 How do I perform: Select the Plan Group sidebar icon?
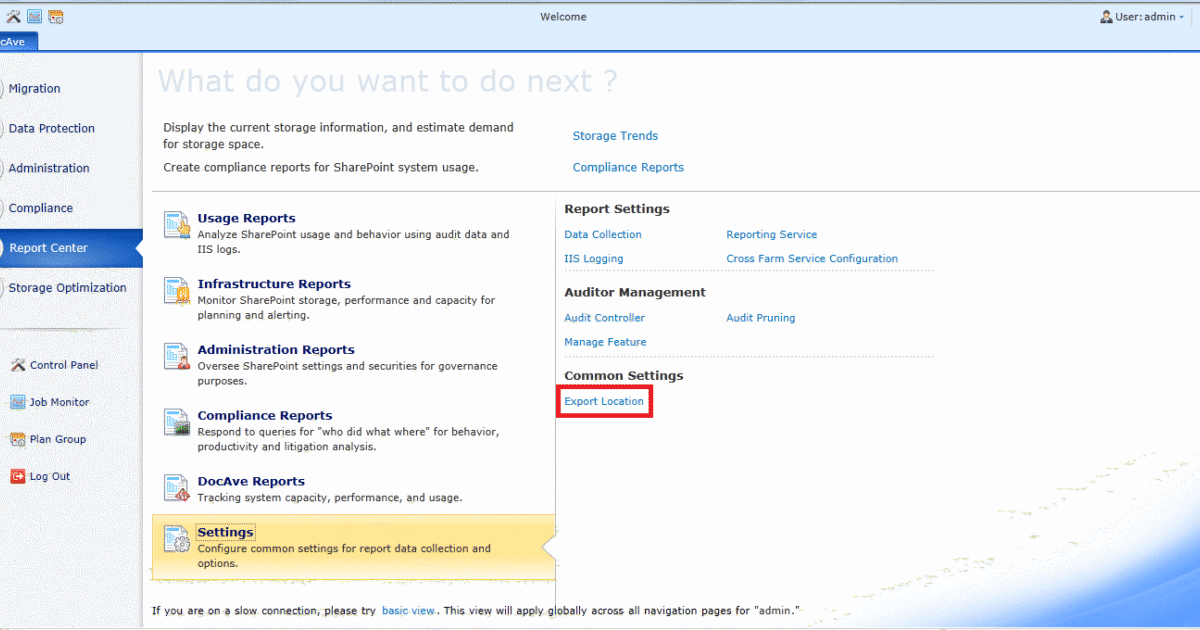20,439
